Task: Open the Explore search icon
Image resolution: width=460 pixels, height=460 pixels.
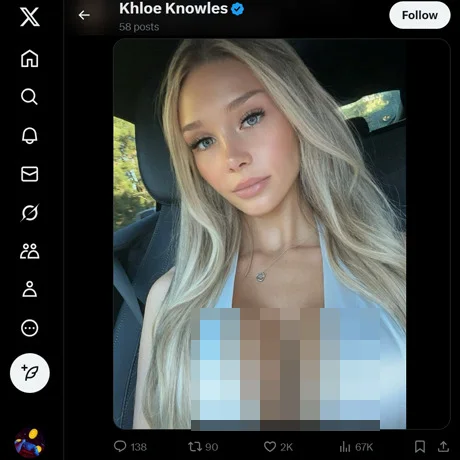Action: [x=29, y=97]
